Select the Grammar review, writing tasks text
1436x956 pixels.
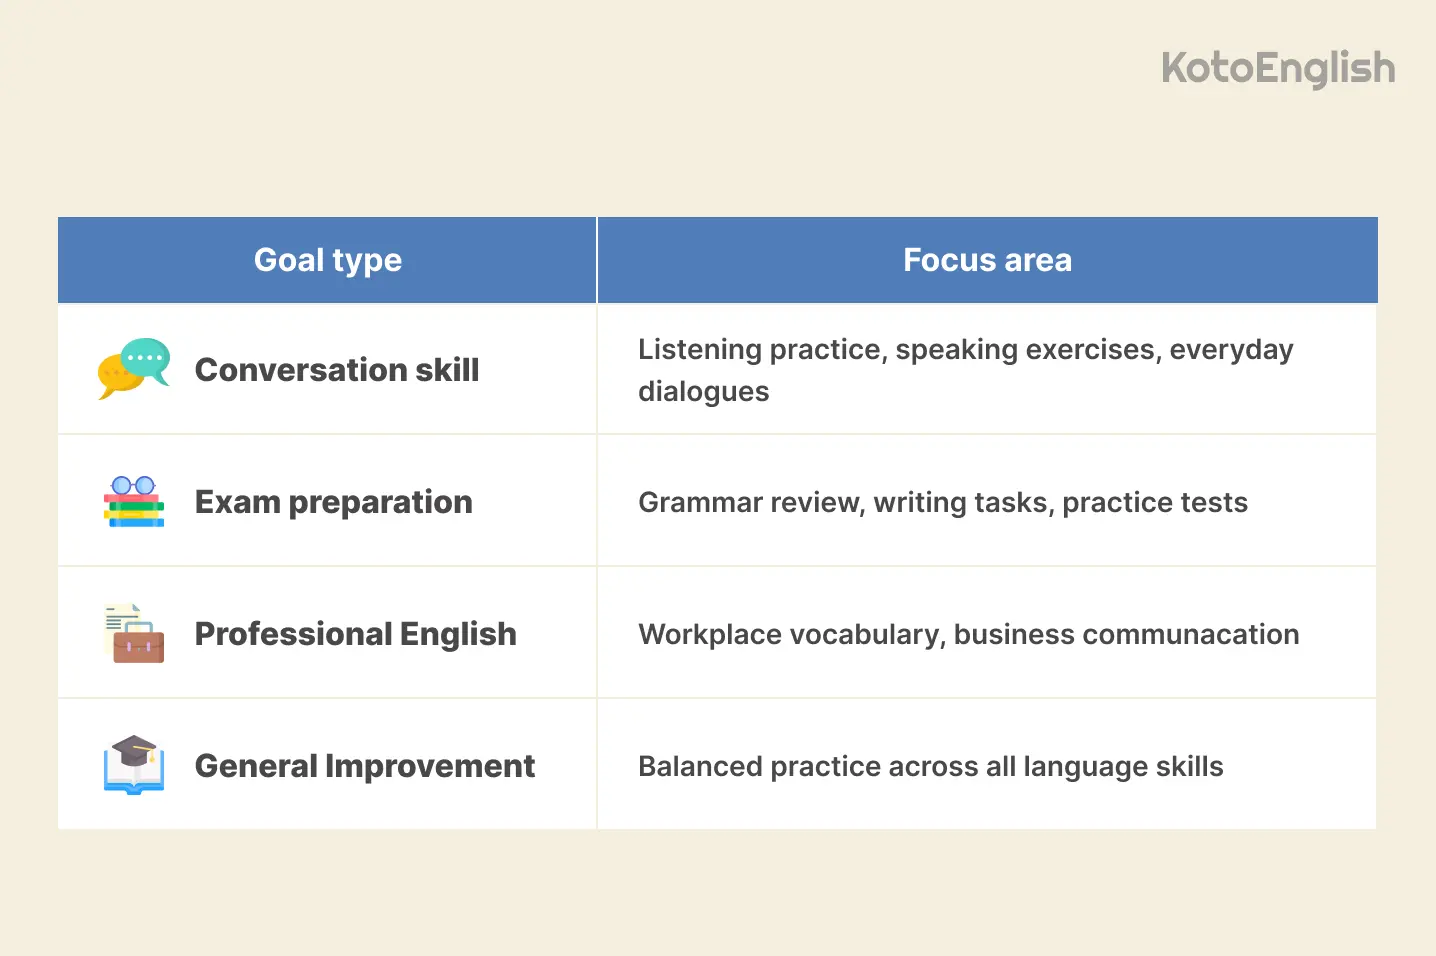(846, 502)
